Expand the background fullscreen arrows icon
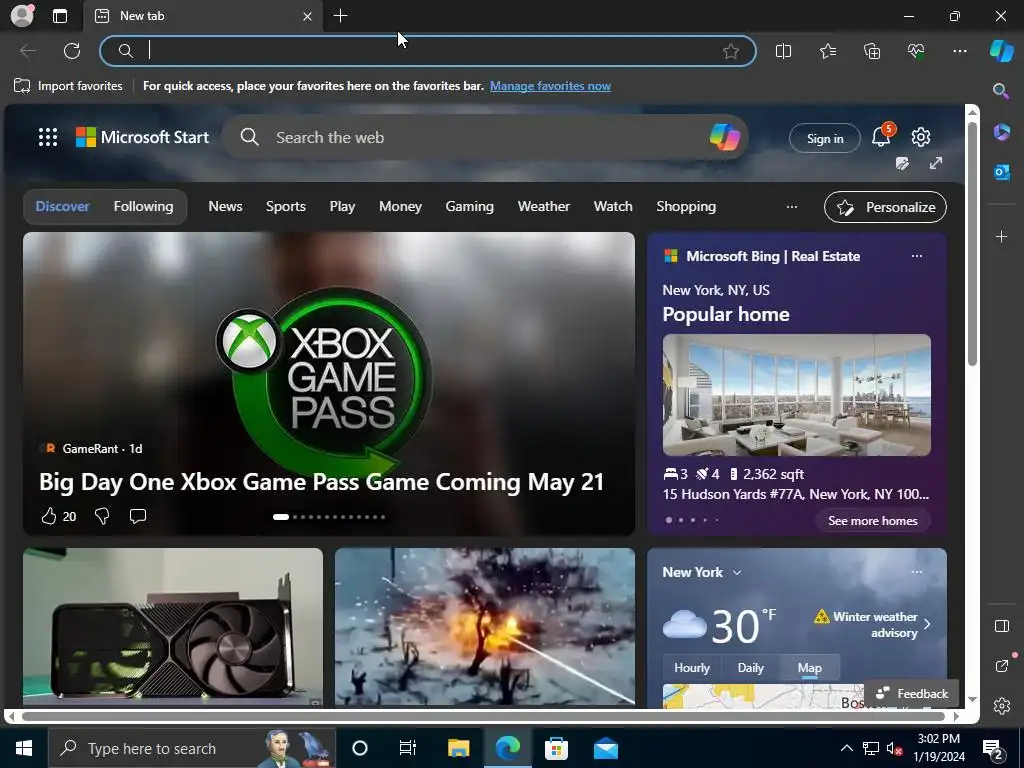Screen dimensions: 1024x768 click(x=936, y=163)
